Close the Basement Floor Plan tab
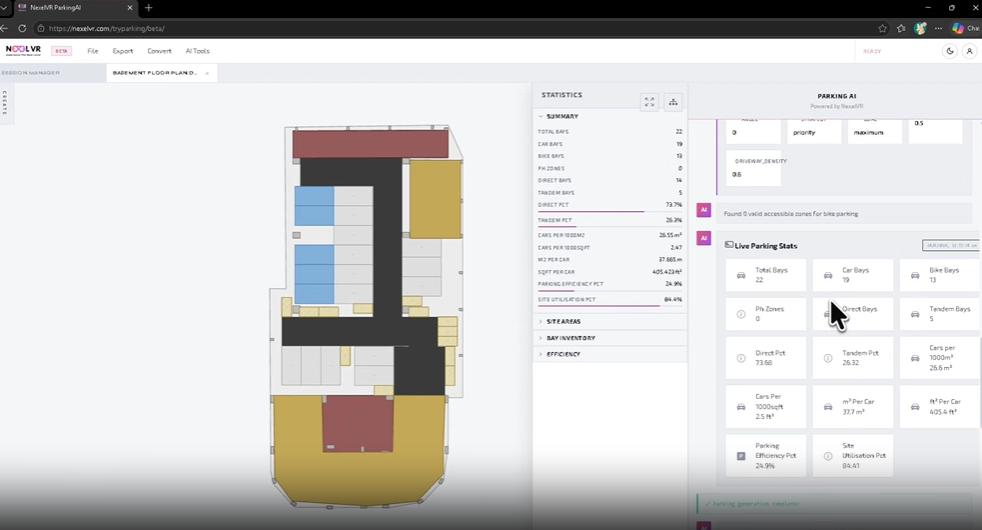982x530 pixels. [207, 73]
